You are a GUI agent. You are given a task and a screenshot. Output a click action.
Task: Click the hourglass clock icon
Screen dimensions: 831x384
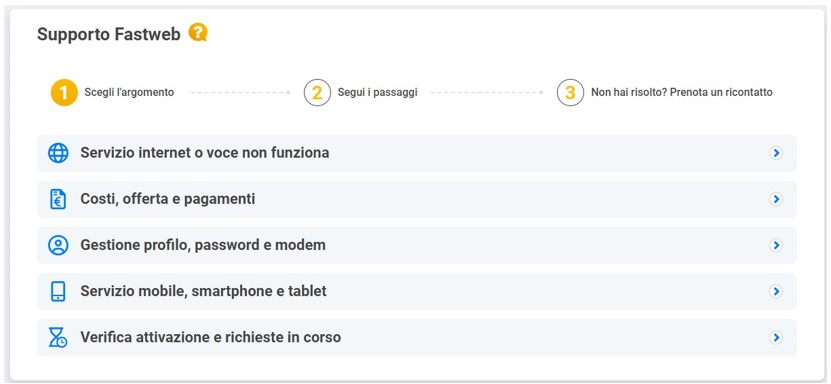[58, 337]
